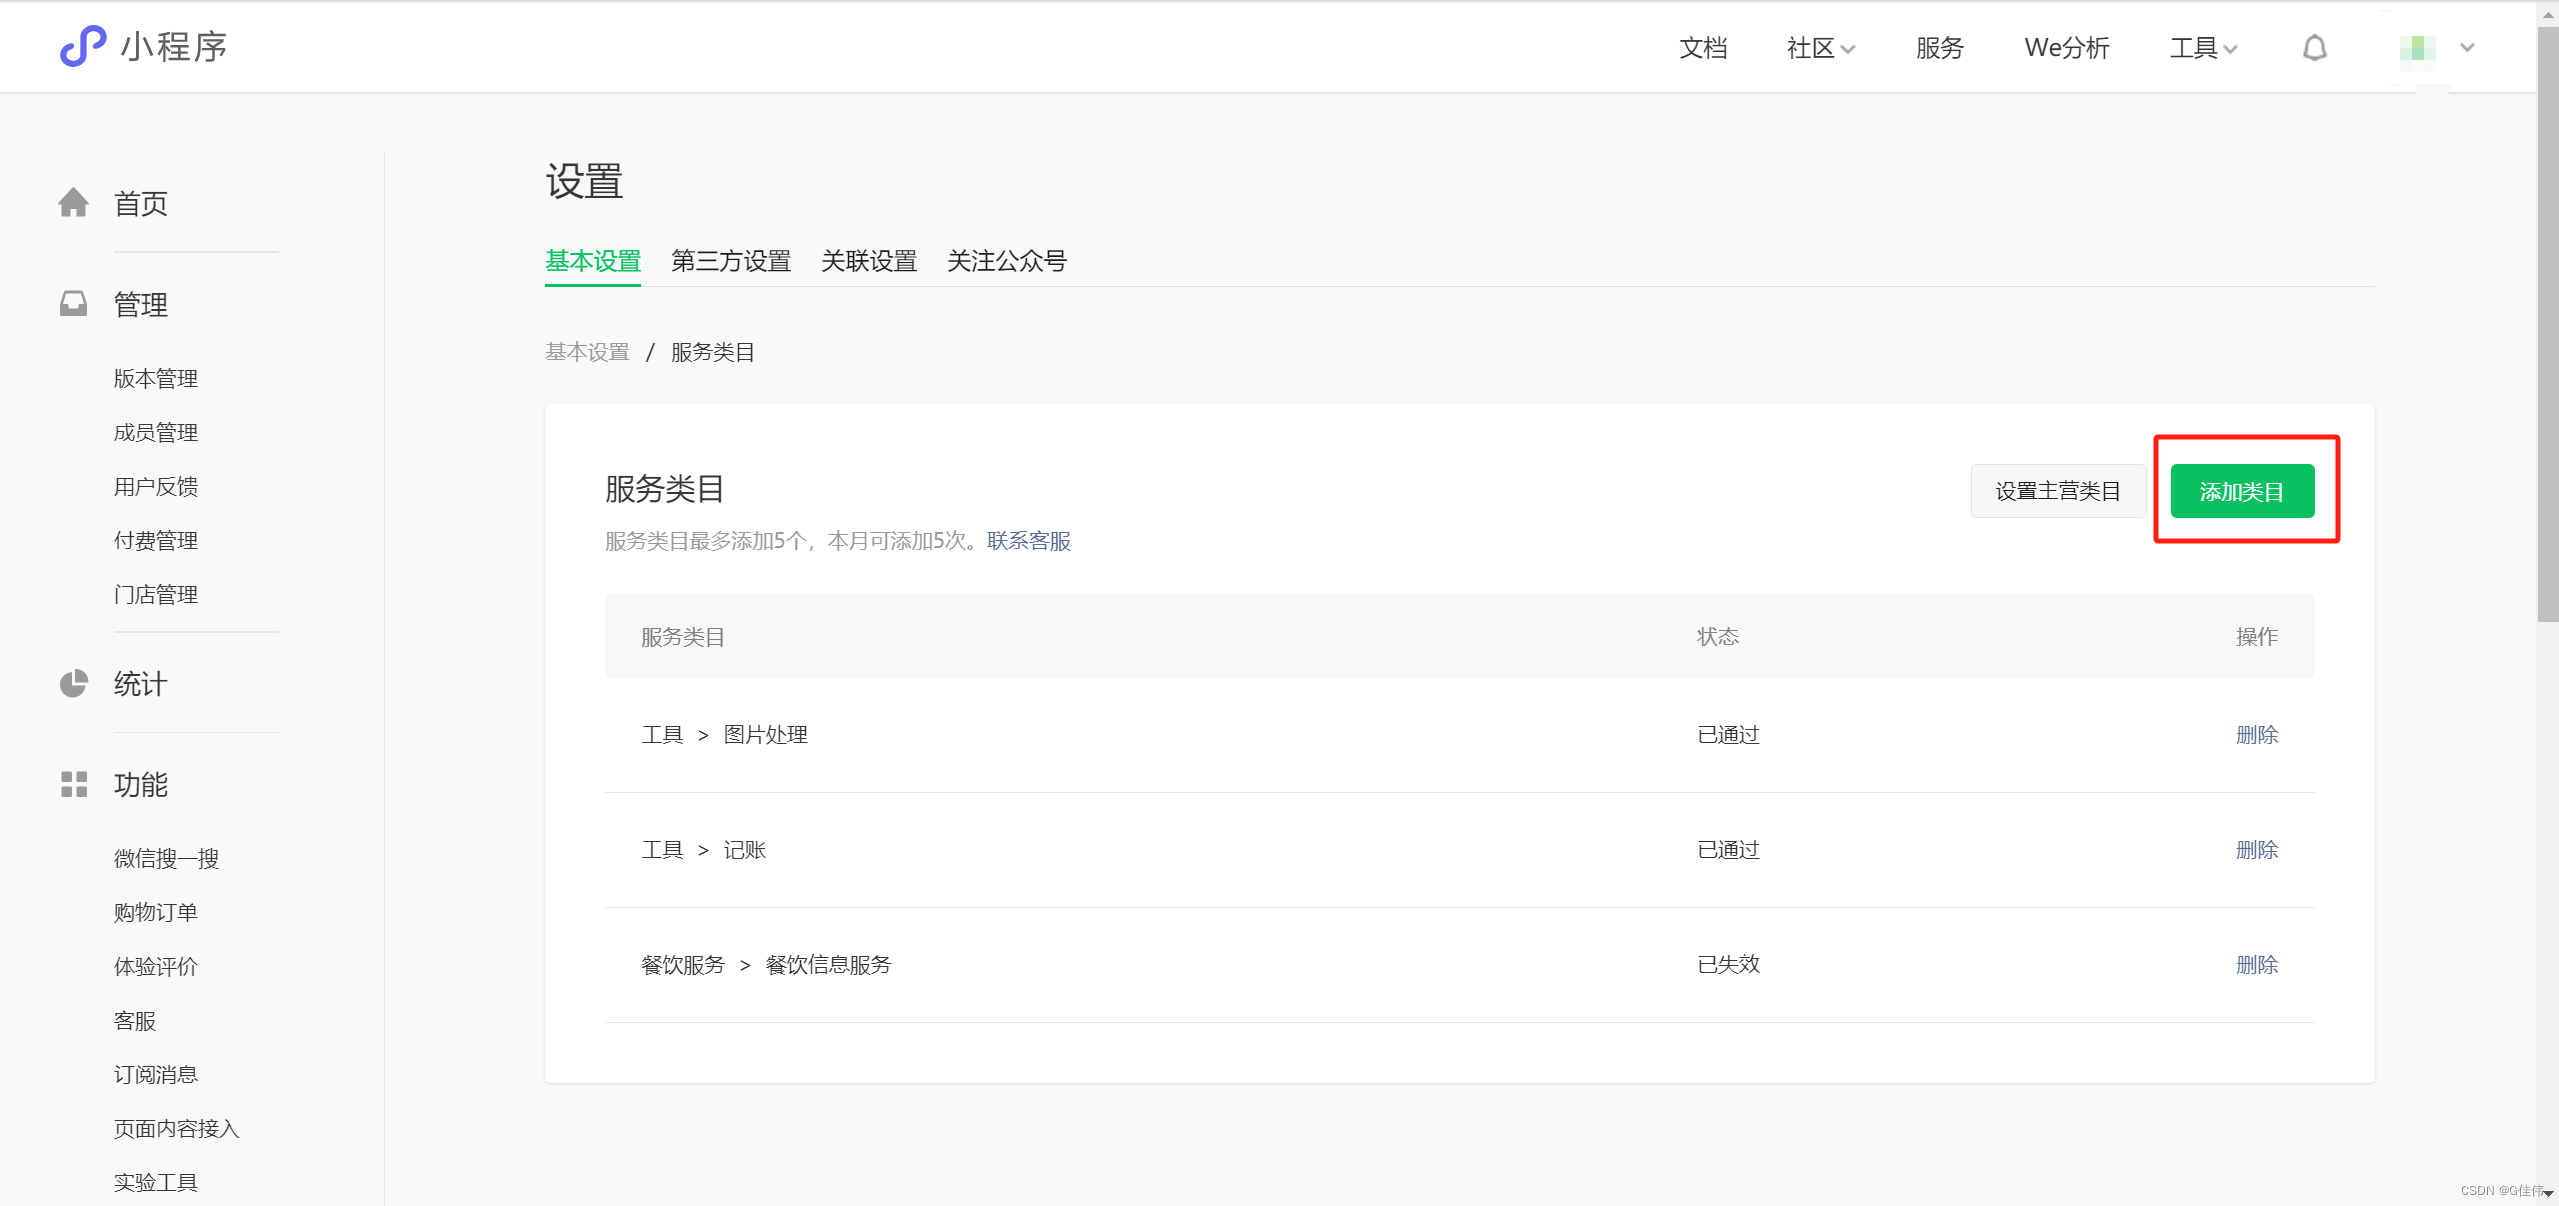The image size is (2559, 1206).
Task: Click the inbox icon beside 管理
Action: (x=74, y=304)
